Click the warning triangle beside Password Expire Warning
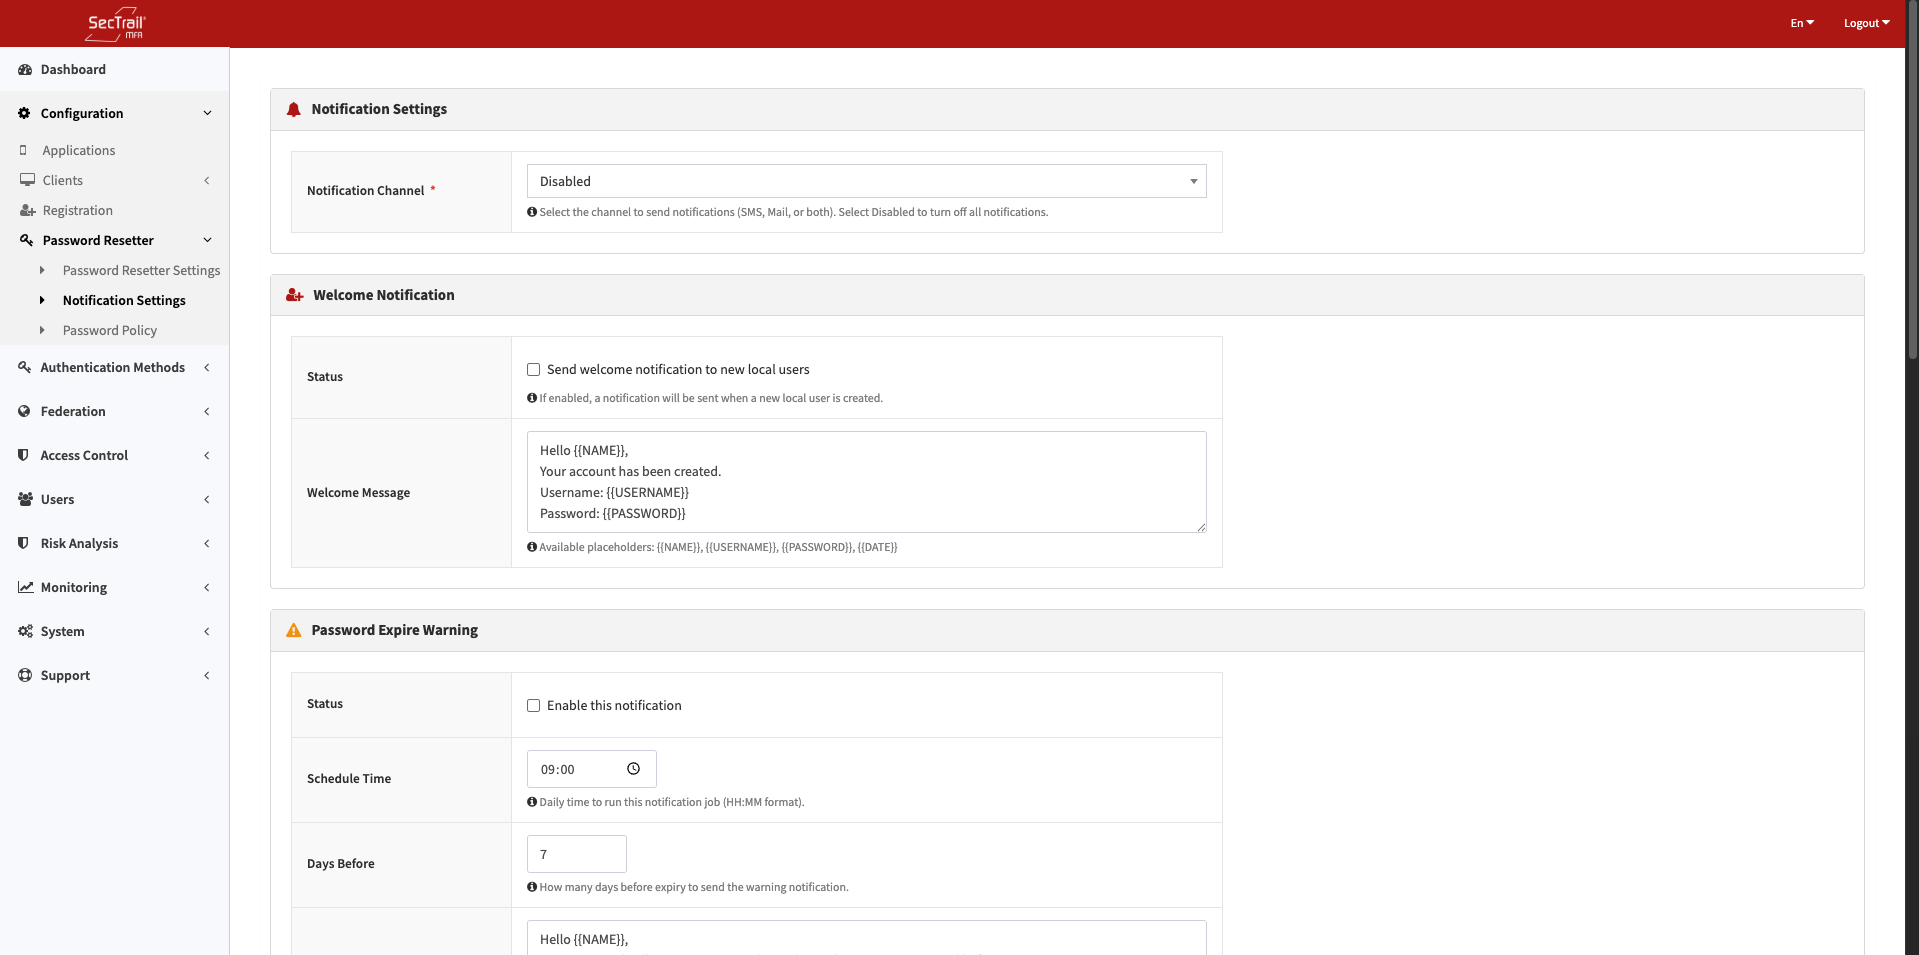Image resolution: width=1919 pixels, height=955 pixels. (x=293, y=630)
